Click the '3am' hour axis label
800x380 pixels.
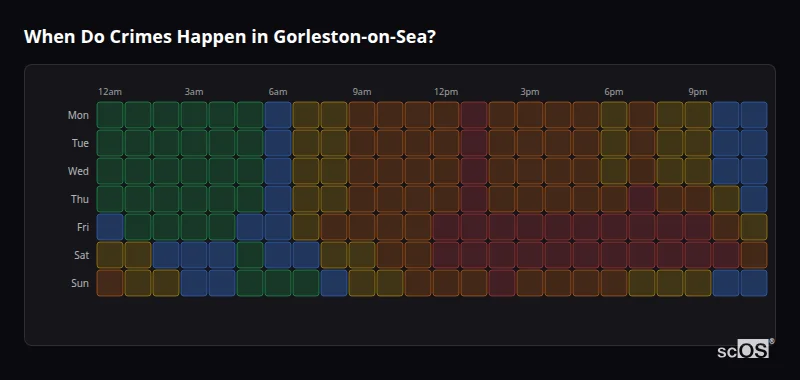[194, 92]
